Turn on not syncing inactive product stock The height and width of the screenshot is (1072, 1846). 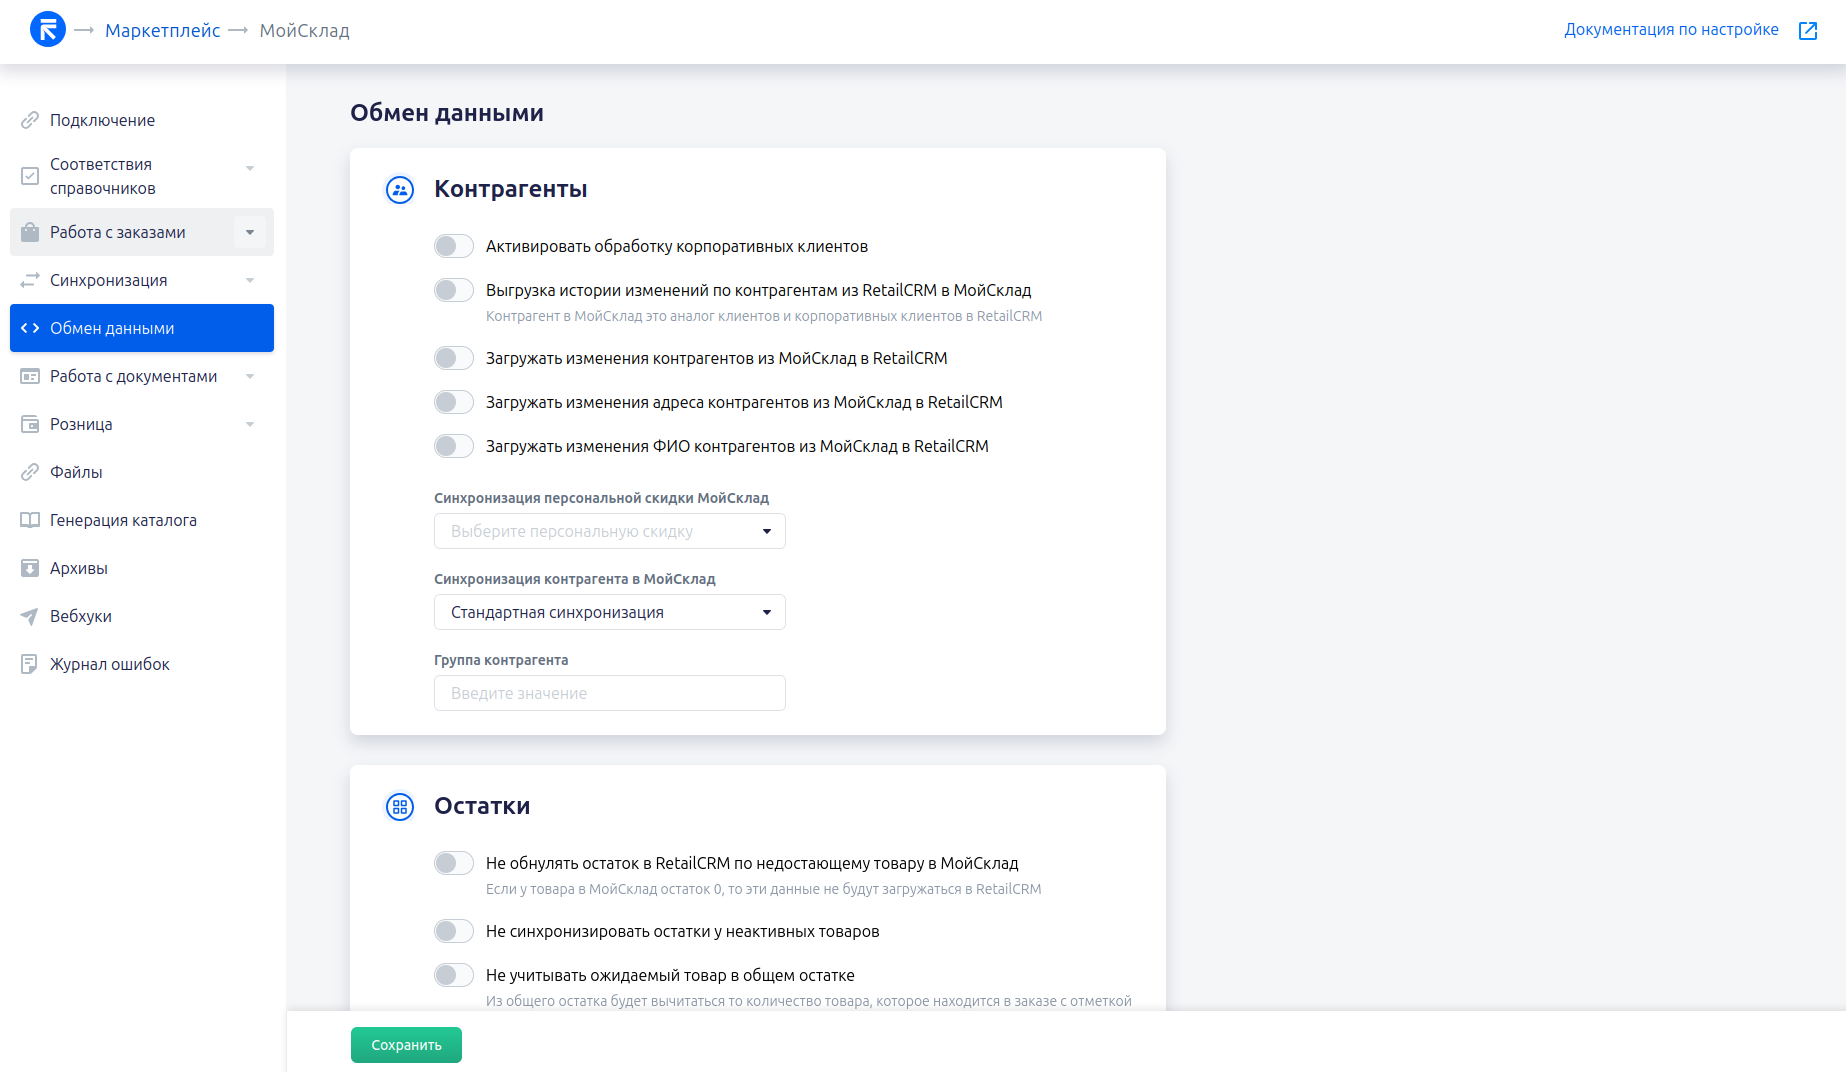[x=454, y=931]
